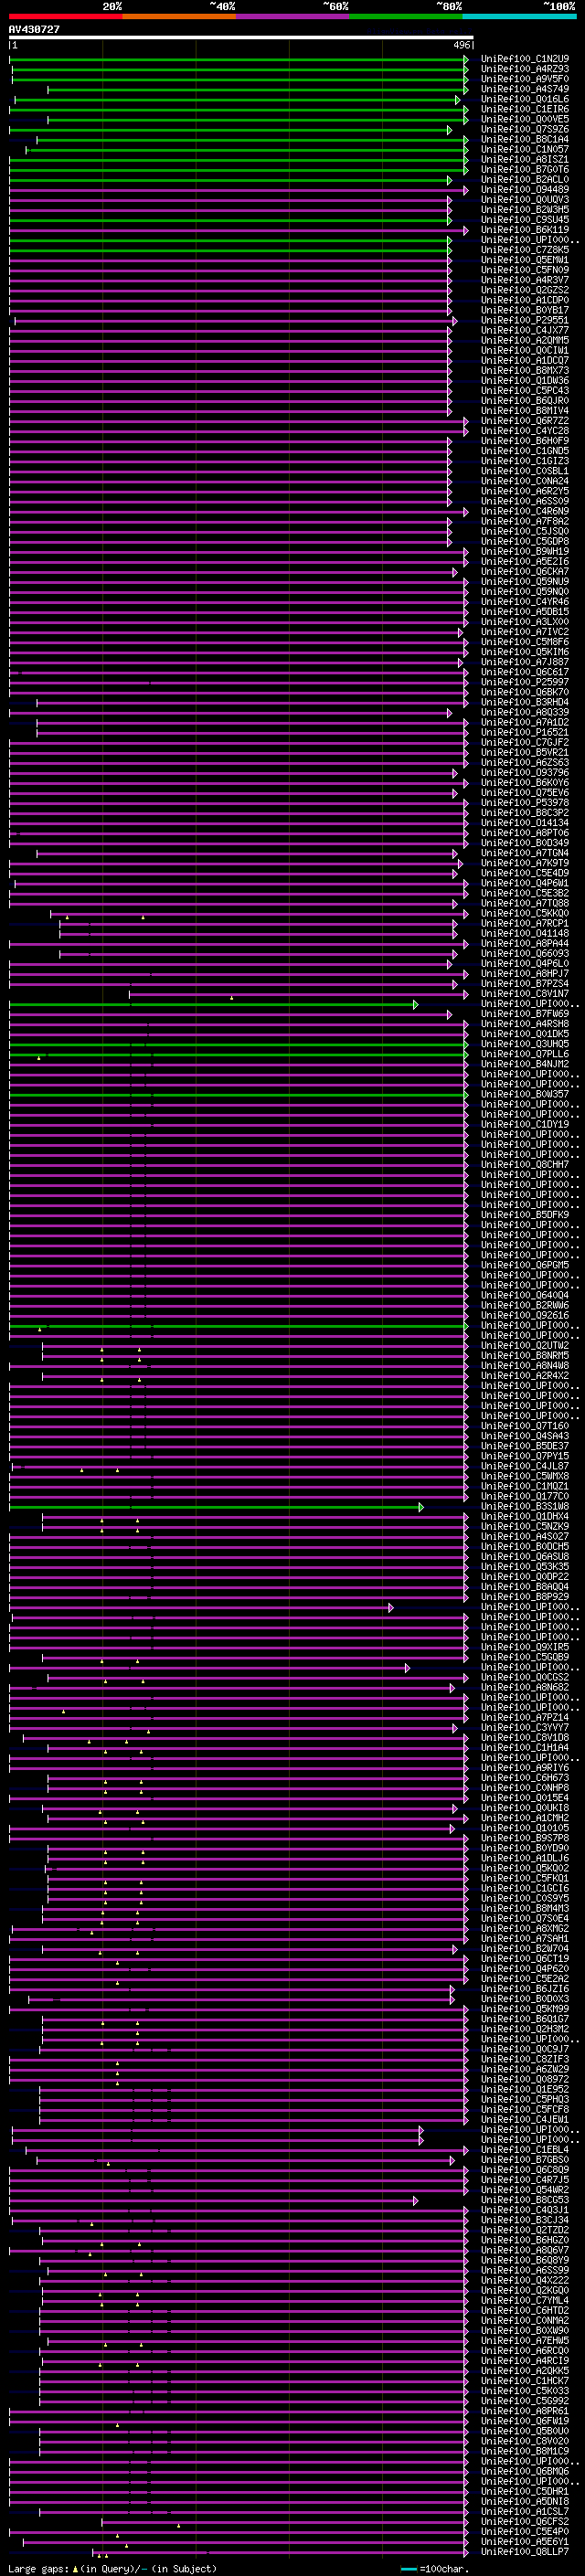Open hit UniRef100_C1E1R6

[525, 109]
